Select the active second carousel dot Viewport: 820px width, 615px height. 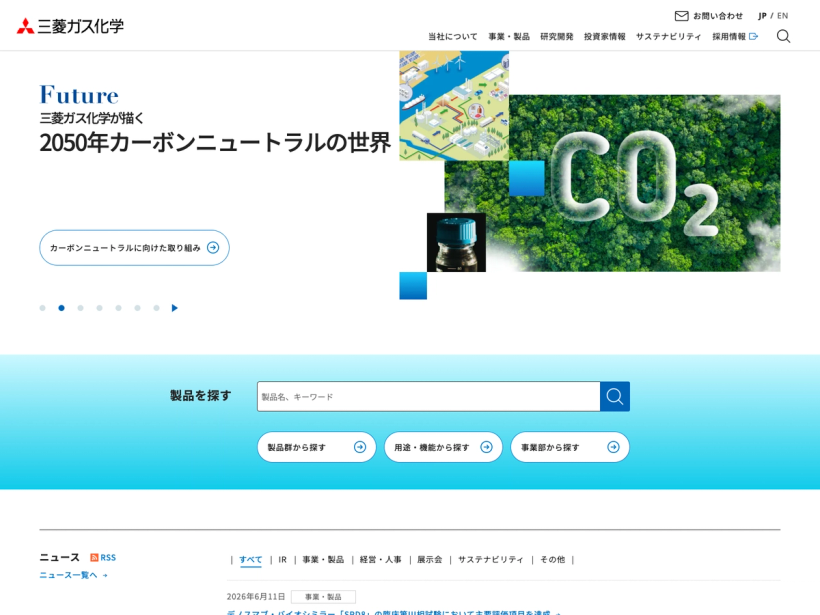pyautogui.click(x=61, y=308)
